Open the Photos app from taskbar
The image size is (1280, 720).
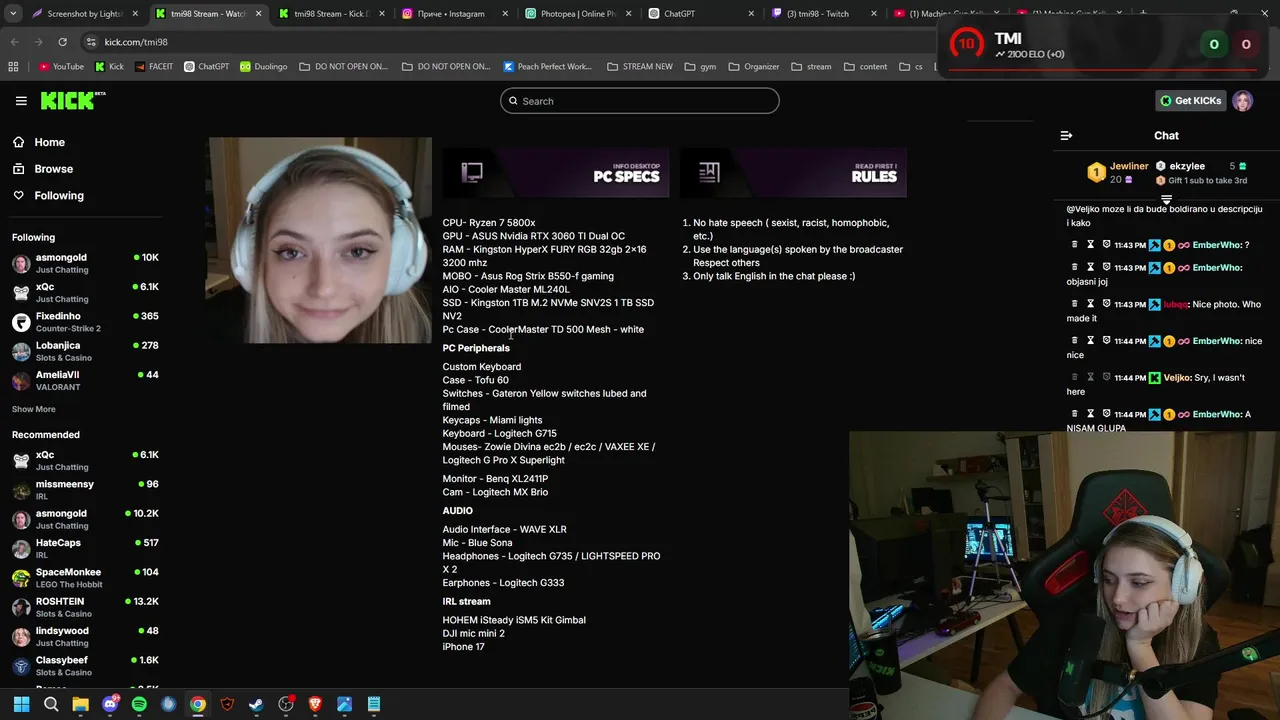pyautogui.click(x=344, y=704)
